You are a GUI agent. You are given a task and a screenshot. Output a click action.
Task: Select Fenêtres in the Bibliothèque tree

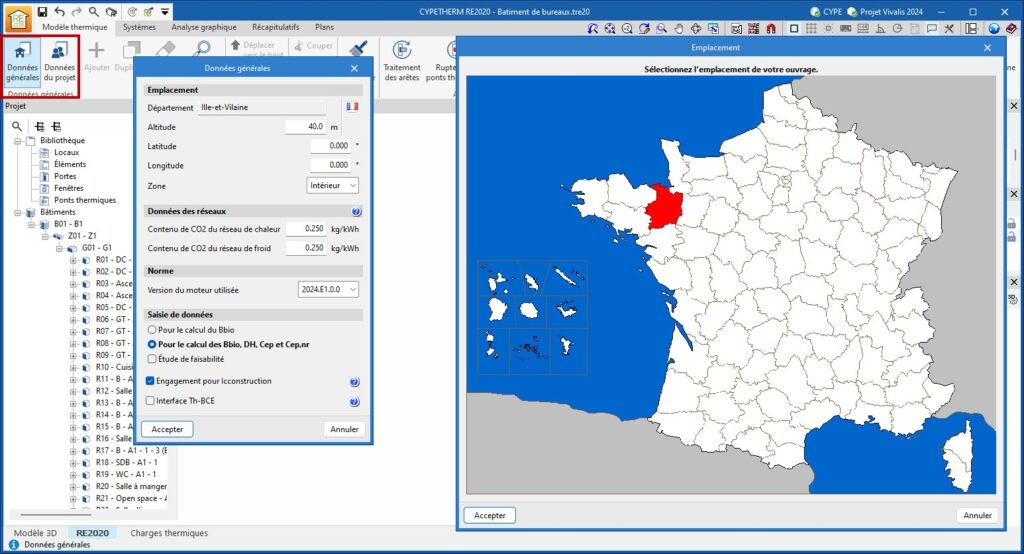(x=69, y=188)
